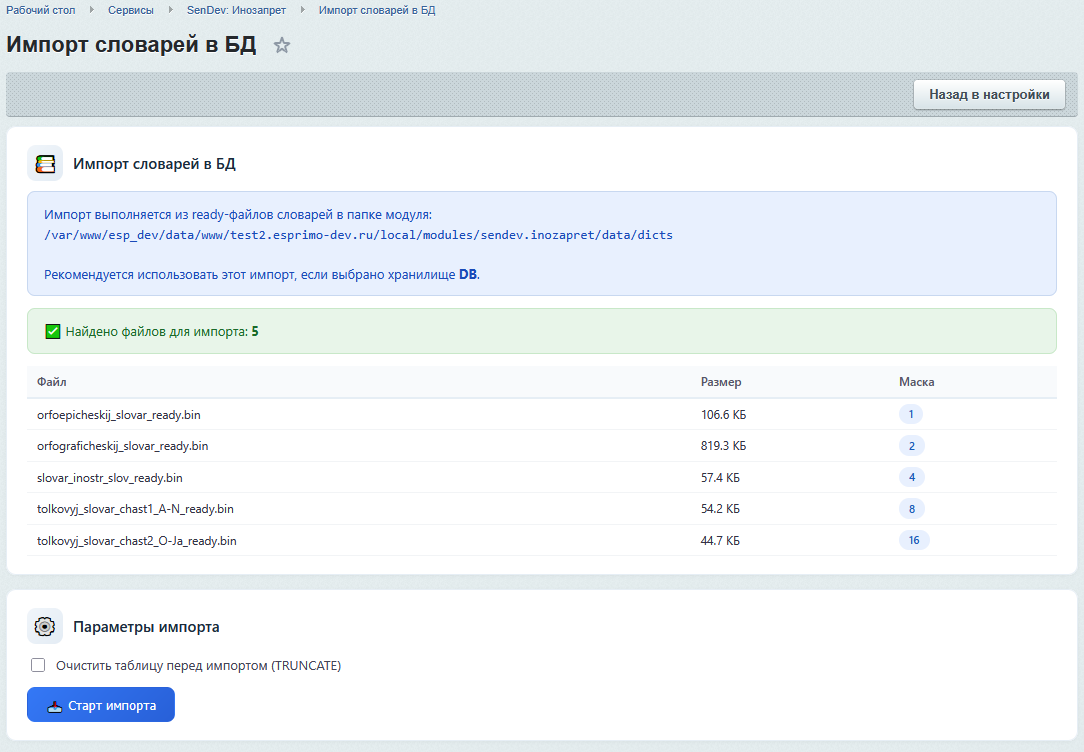This screenshot has width=1084, height=752.
Task: Click the books icon beside import heading
Action: (45, 163)
